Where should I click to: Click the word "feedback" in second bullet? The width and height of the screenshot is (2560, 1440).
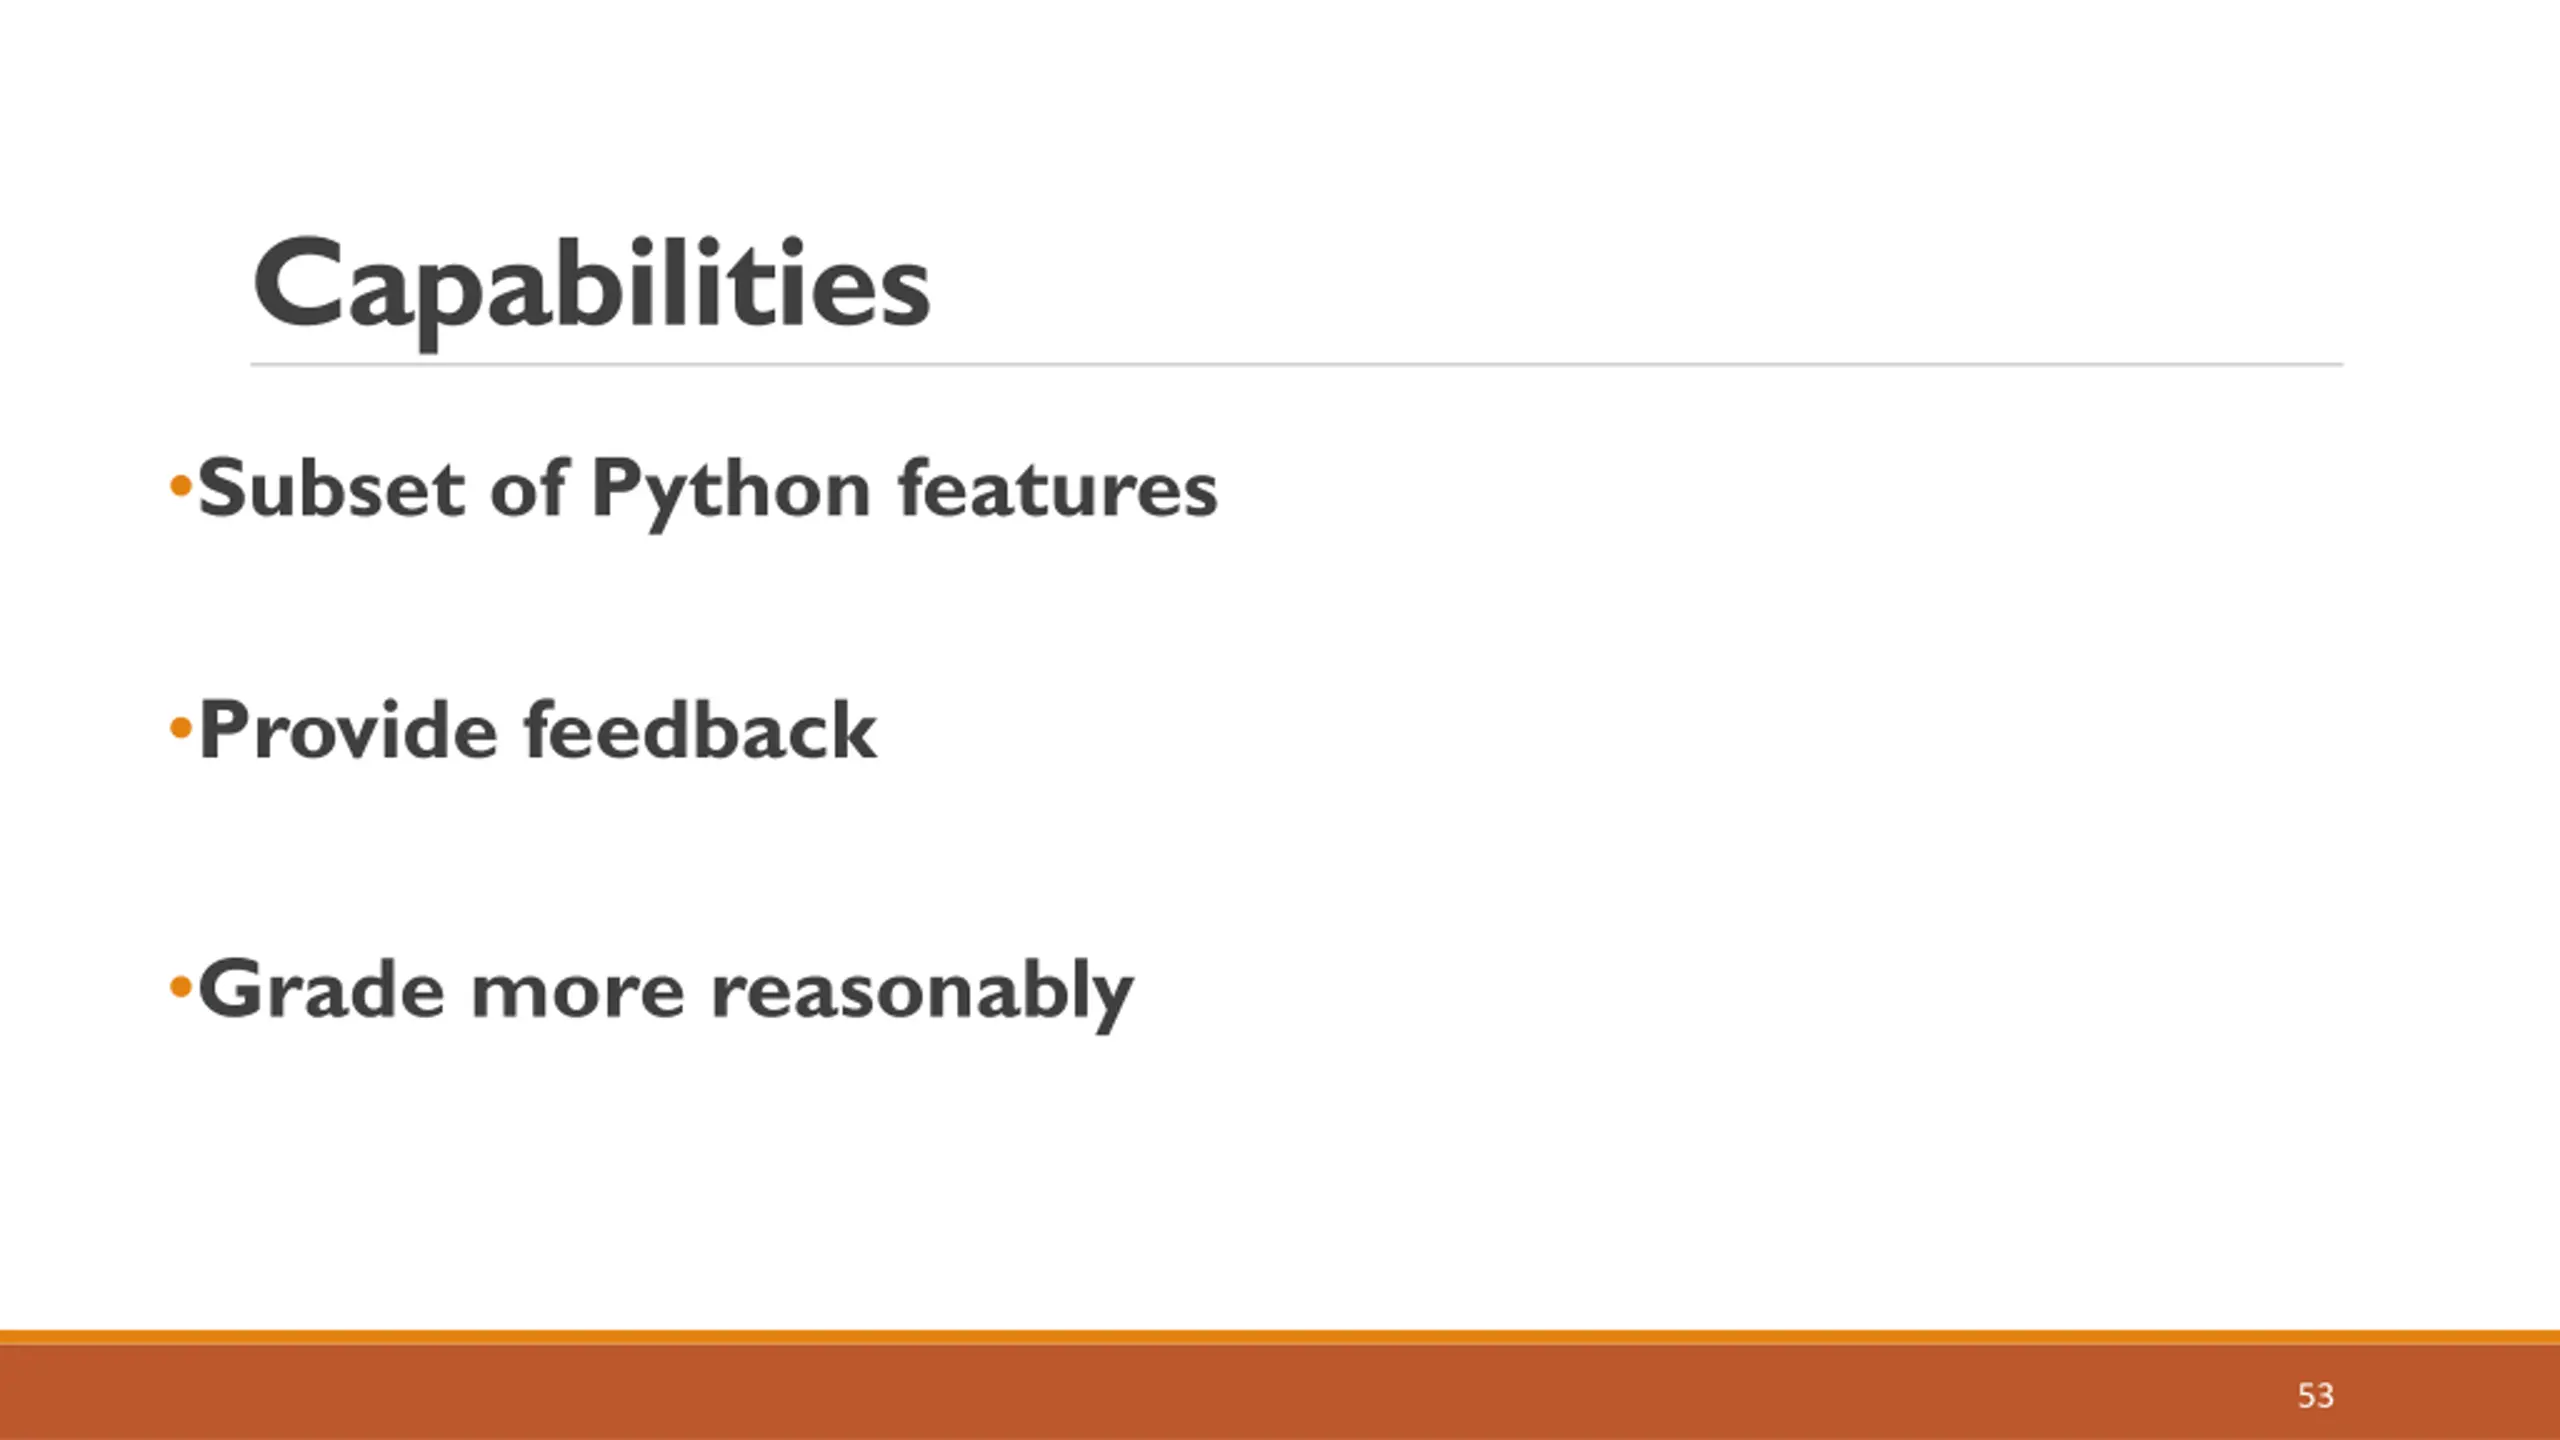click(700, 730)
